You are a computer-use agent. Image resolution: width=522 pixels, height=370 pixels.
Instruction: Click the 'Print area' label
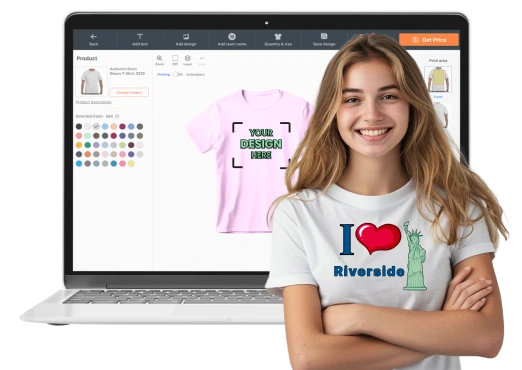coord(438,61)
